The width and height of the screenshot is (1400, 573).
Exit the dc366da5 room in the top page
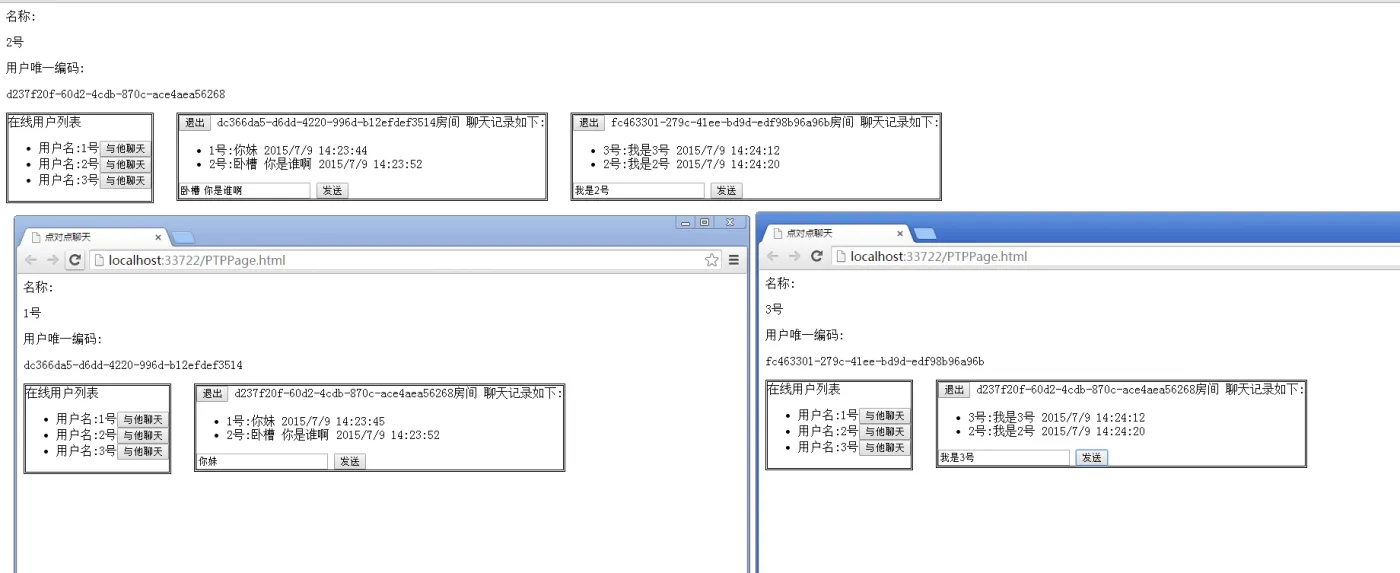(194, 123)
